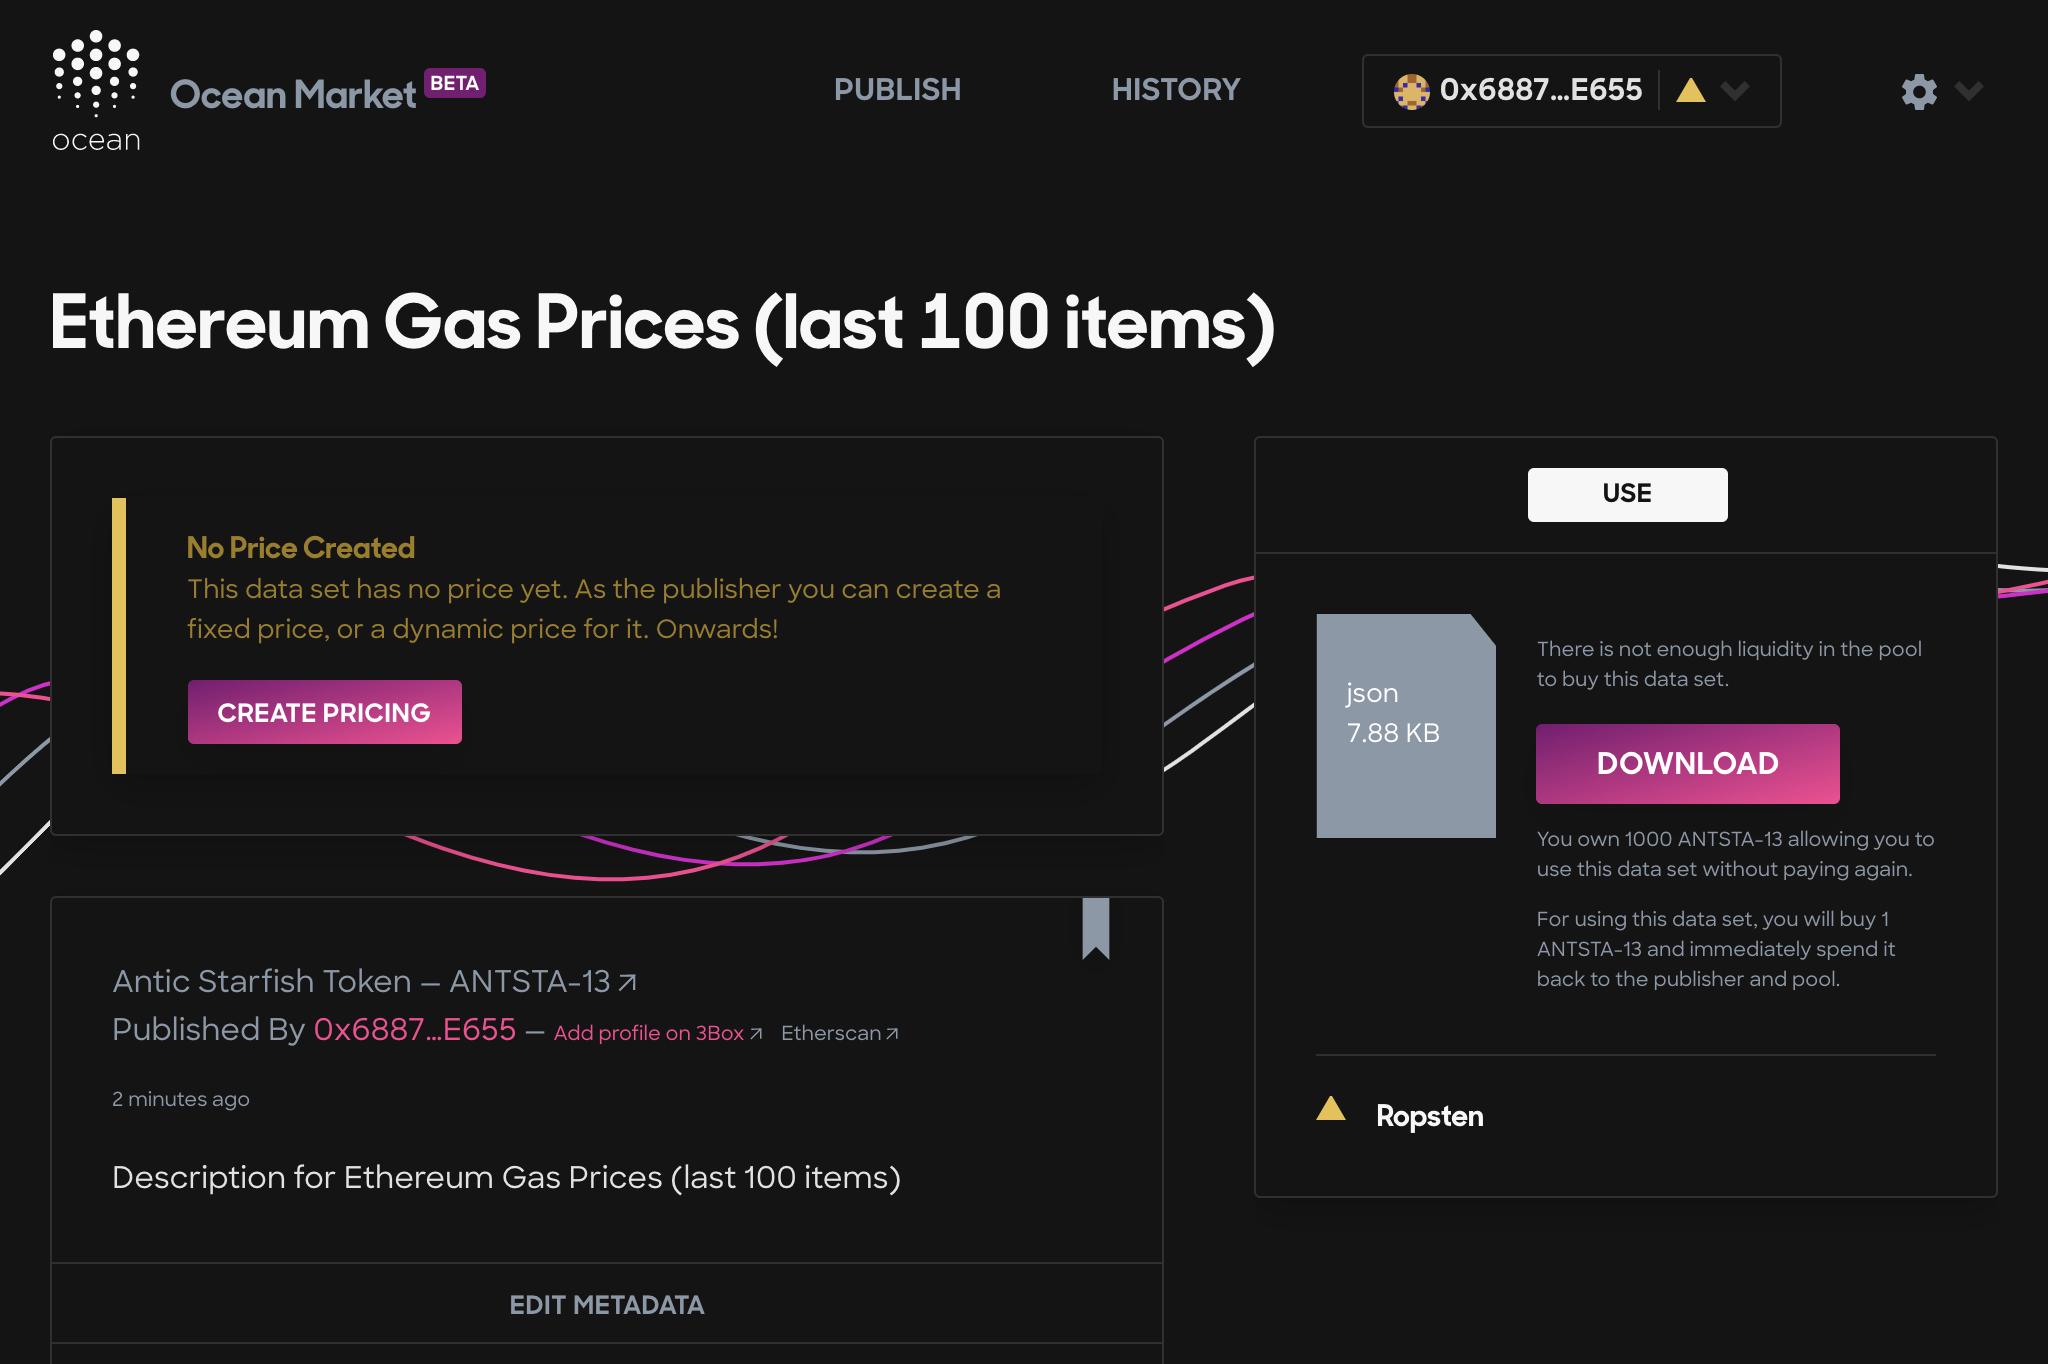Click the network warning triangle in header
This screenshot has height=1364, width=2048.
coord(1691,91)
